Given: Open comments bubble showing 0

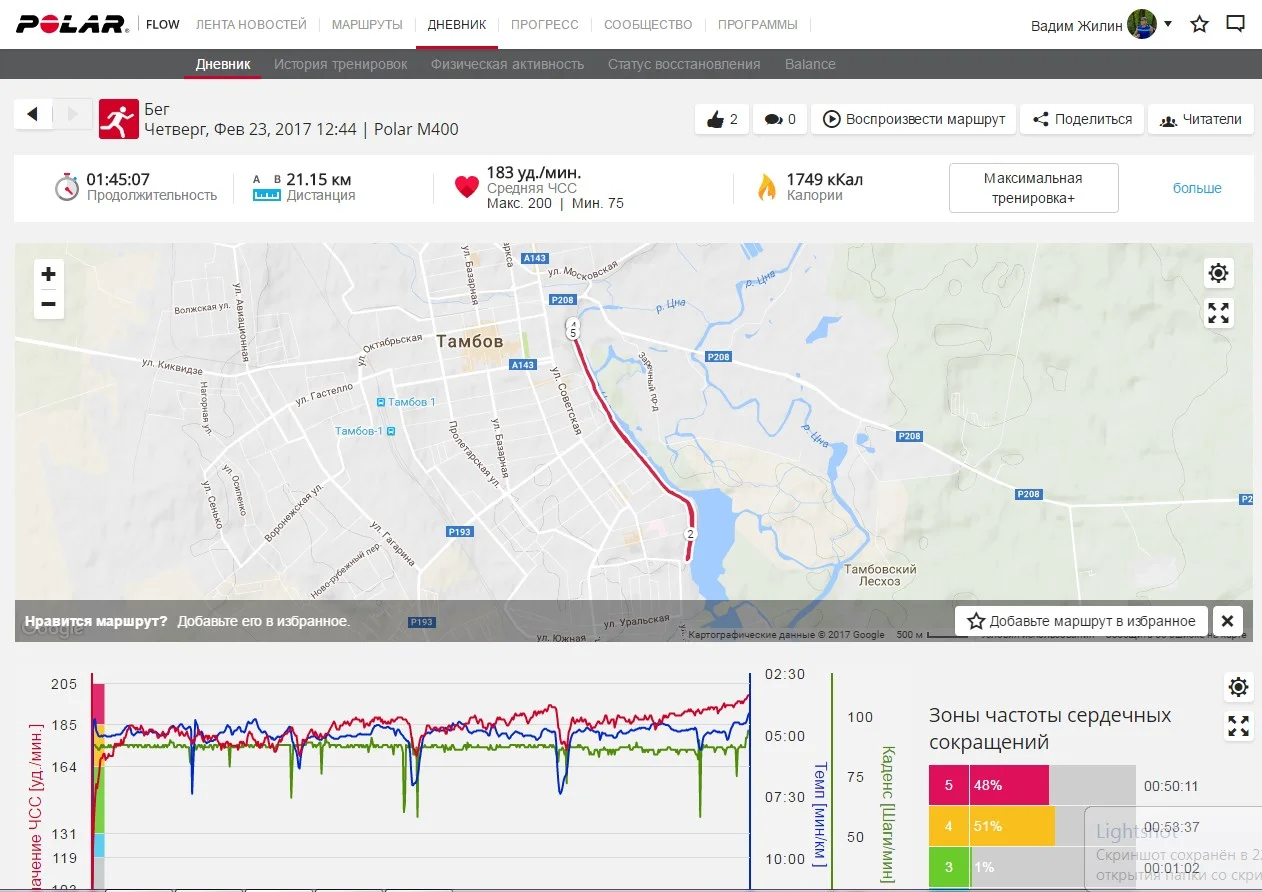Looking at the screenshot, I should coord(780,119).
